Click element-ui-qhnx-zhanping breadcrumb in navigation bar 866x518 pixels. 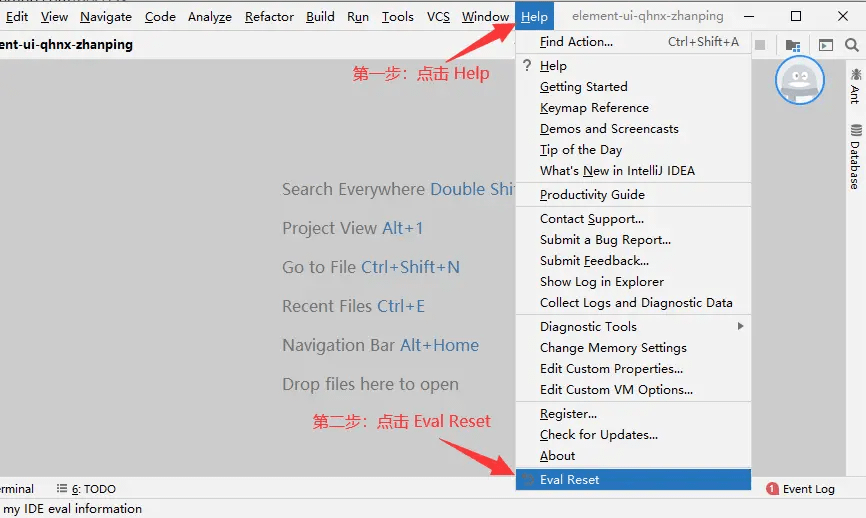coord(66,45)
